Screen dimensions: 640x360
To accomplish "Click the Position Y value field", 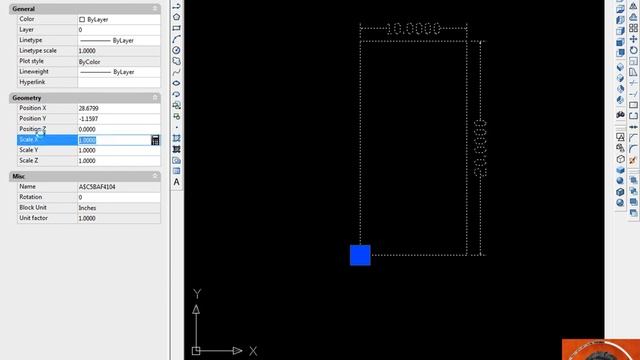I will pyautogui.click(x=119, y=119).
